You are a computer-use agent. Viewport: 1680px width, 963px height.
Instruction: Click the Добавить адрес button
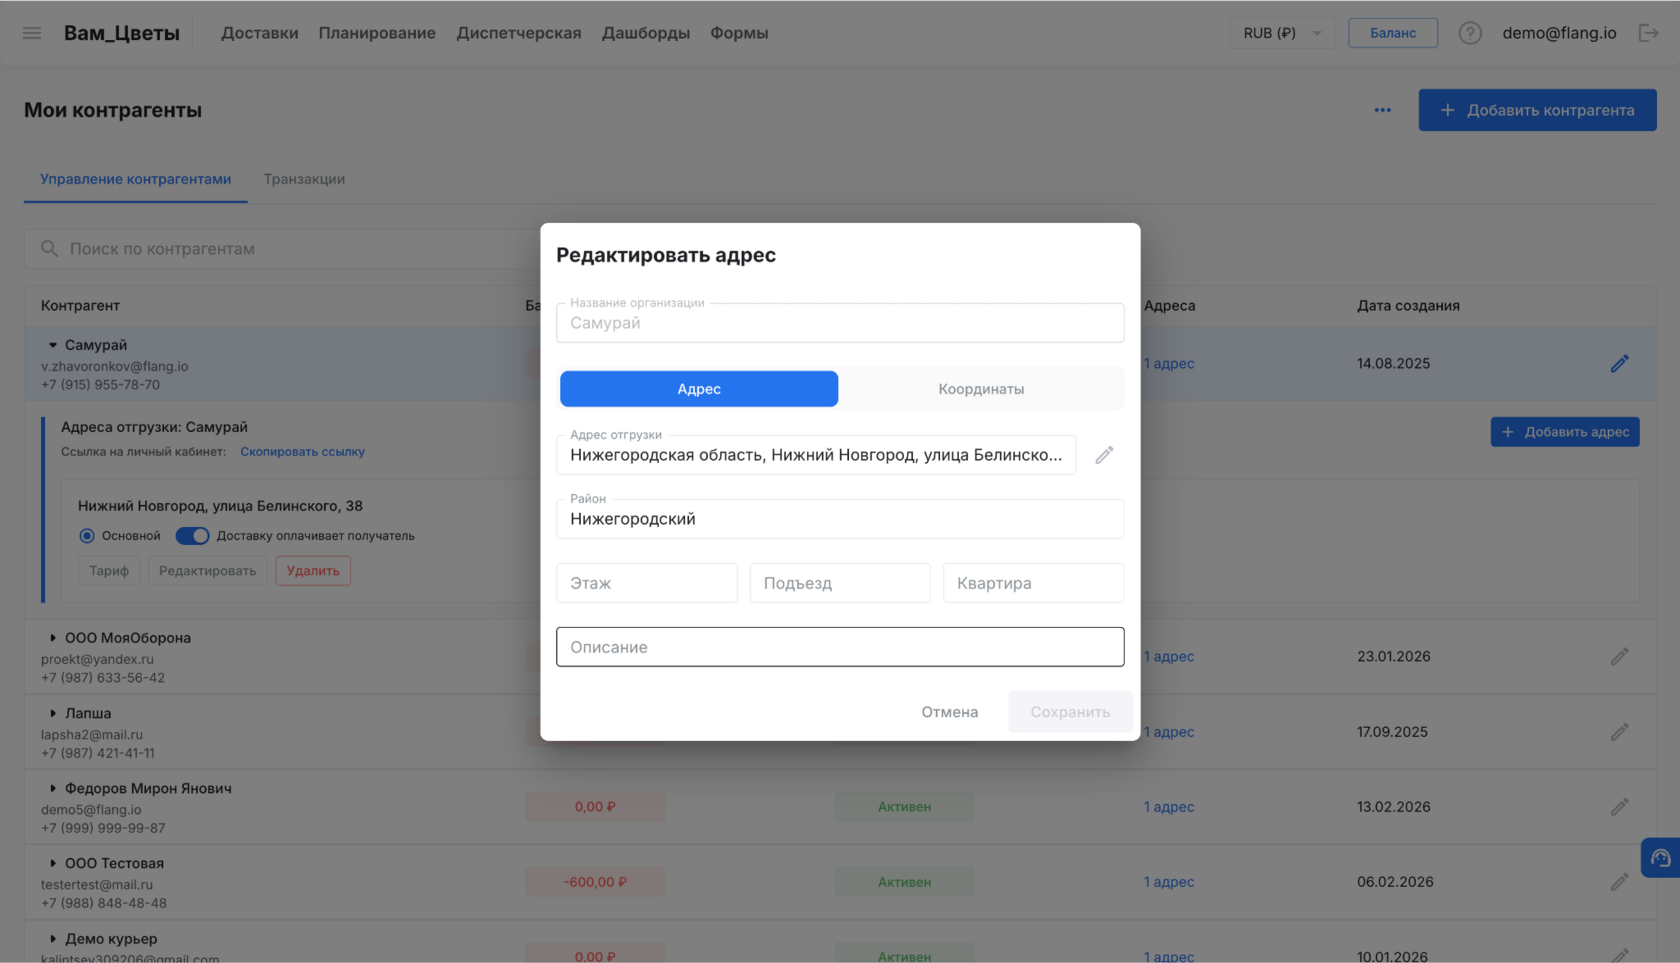pyautogui.click(x=1565, y=432)
